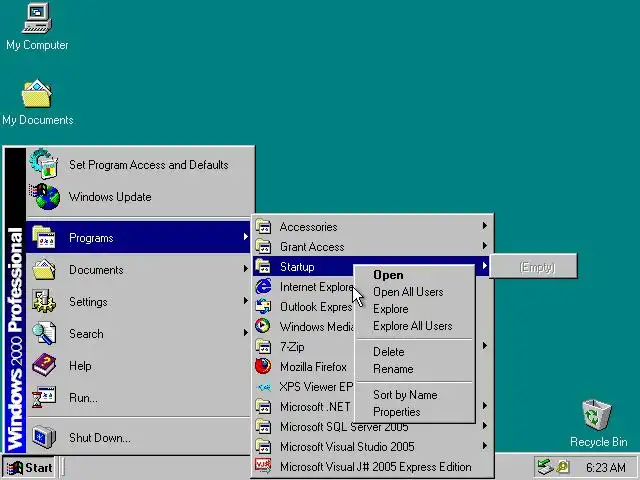The image size is (640, 480).
Task: Click the Outlook Express icon
Action: point(263,307)
